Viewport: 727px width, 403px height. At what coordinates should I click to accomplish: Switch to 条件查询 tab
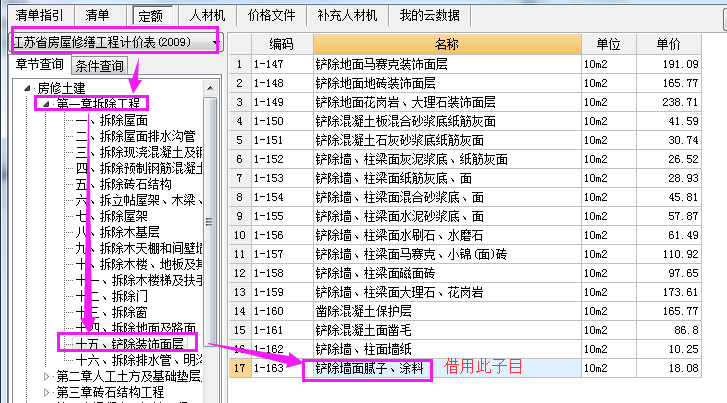tap(100, 66)
